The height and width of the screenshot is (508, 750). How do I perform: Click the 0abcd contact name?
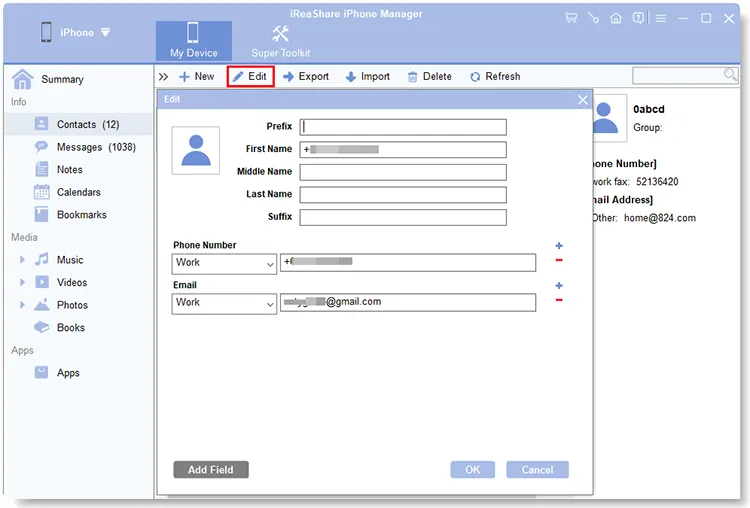click(x=649, y=110)
